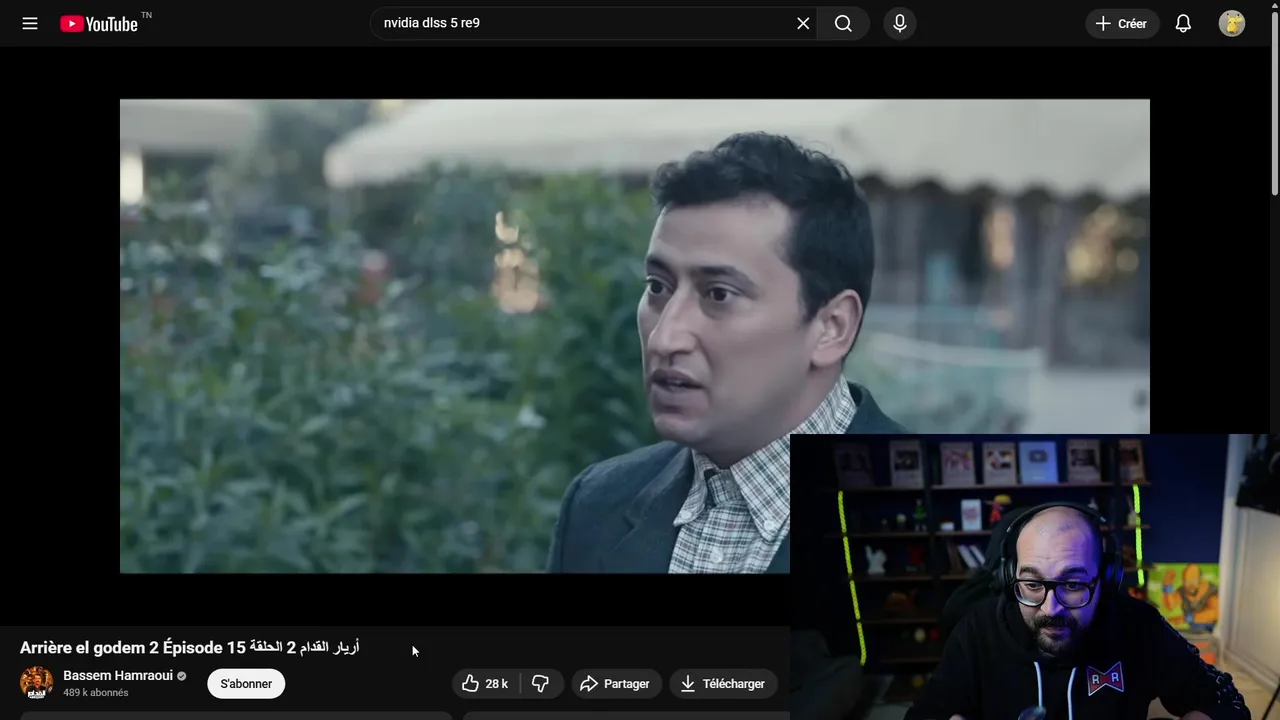The height and width of the screenshot is (720, 1280).
Task: Select the video title Arrière el godem 2
Action: (x=189, y=647)
